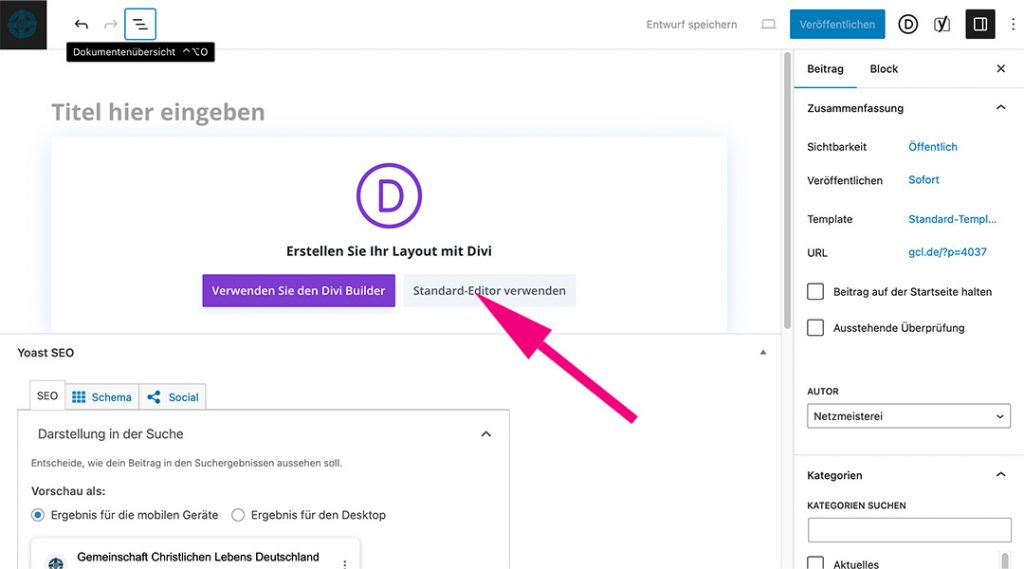
Task: Open the preview device icon
Action: (x=768, y=24)
